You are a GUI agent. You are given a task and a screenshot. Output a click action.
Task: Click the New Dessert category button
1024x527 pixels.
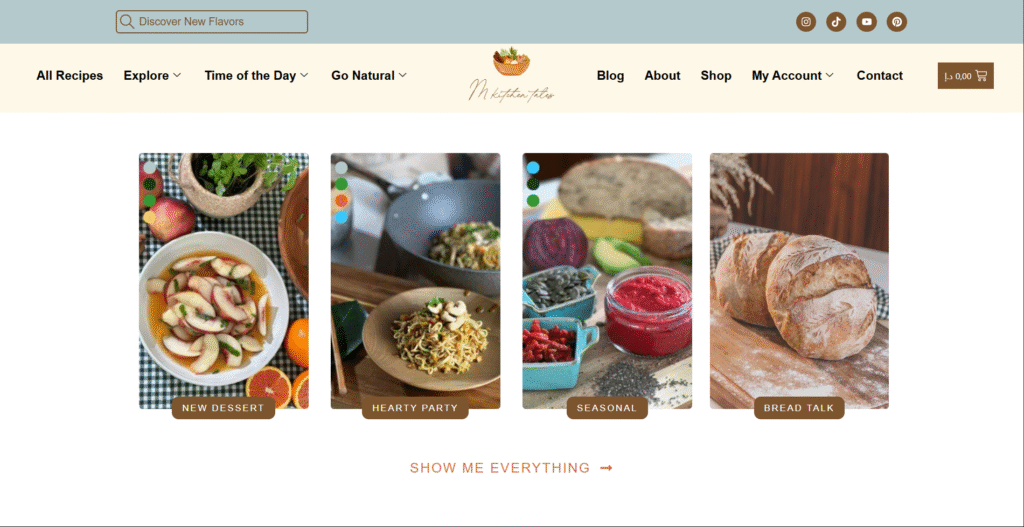tap(223, 408)
